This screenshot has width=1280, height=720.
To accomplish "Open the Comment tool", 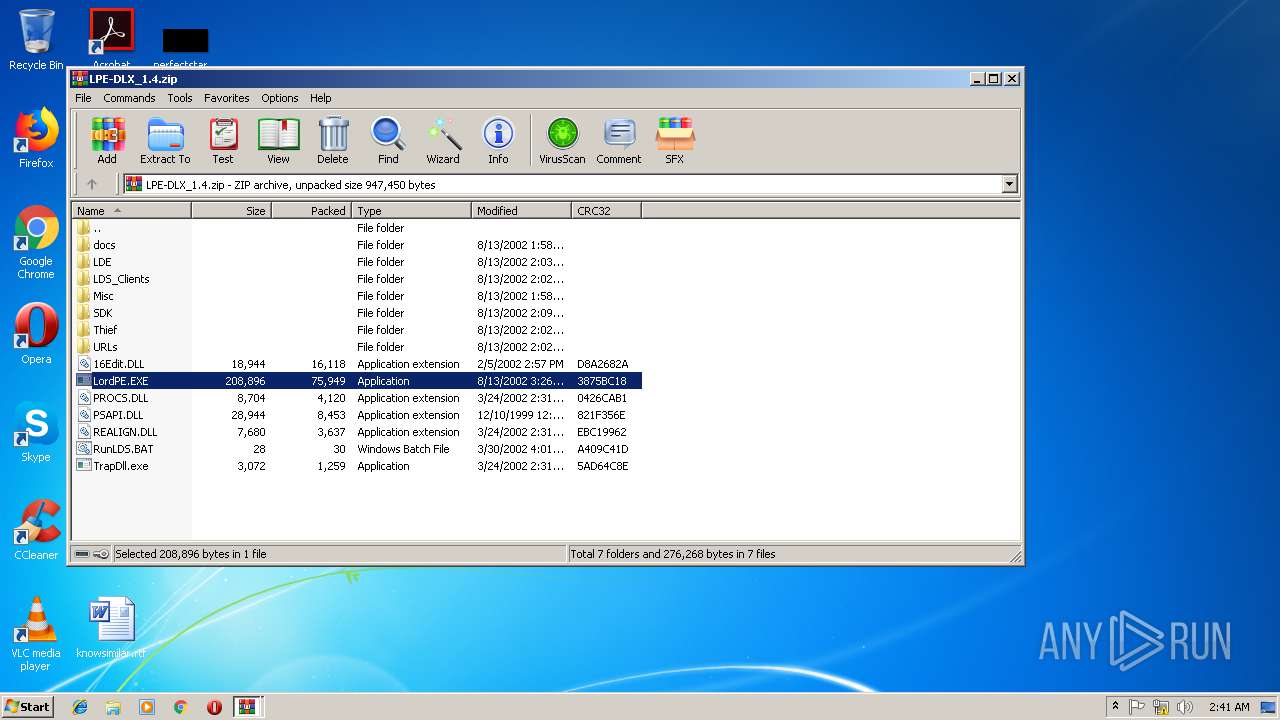I will [619, 140].
